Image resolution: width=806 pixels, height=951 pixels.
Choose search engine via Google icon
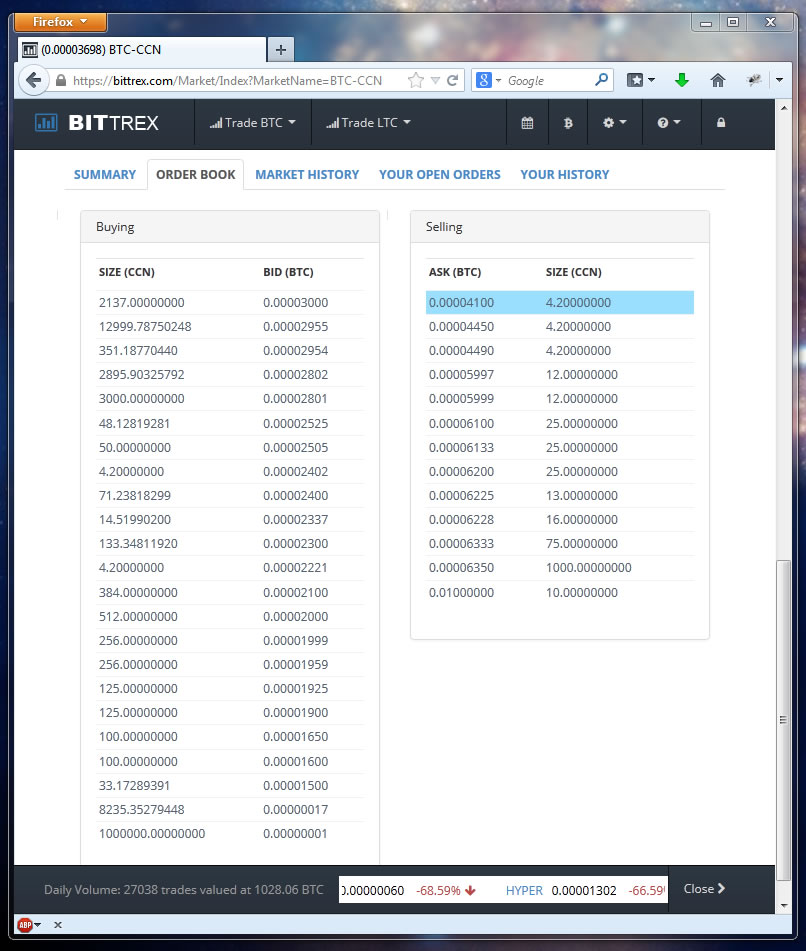484,80
